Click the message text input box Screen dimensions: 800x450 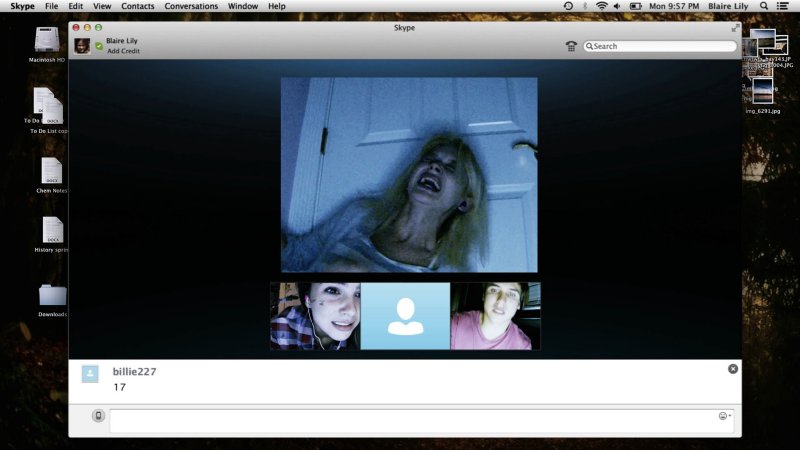point(412,421)
